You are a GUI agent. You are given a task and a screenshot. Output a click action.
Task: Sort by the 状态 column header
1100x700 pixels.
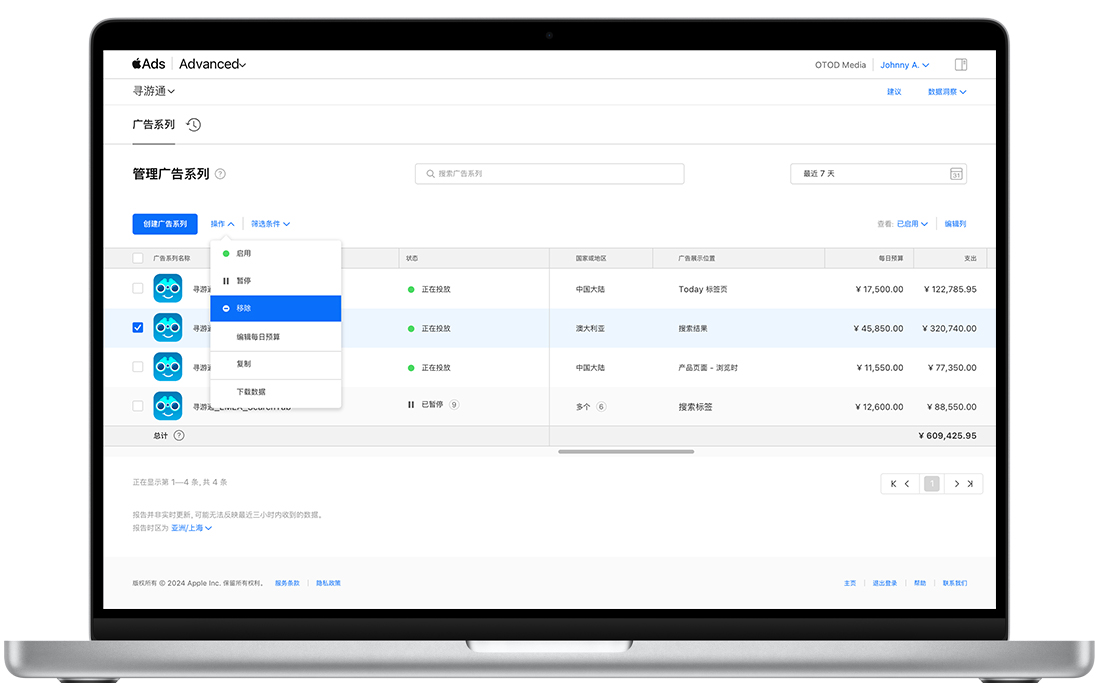pos(412,258)
